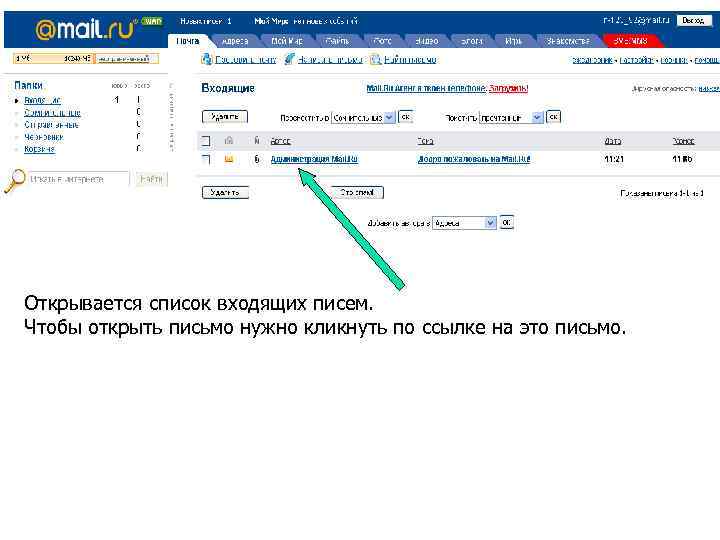This screenshot has height=540, width=720.
Task: Open the Игры tab
Action: coord(513,41)
